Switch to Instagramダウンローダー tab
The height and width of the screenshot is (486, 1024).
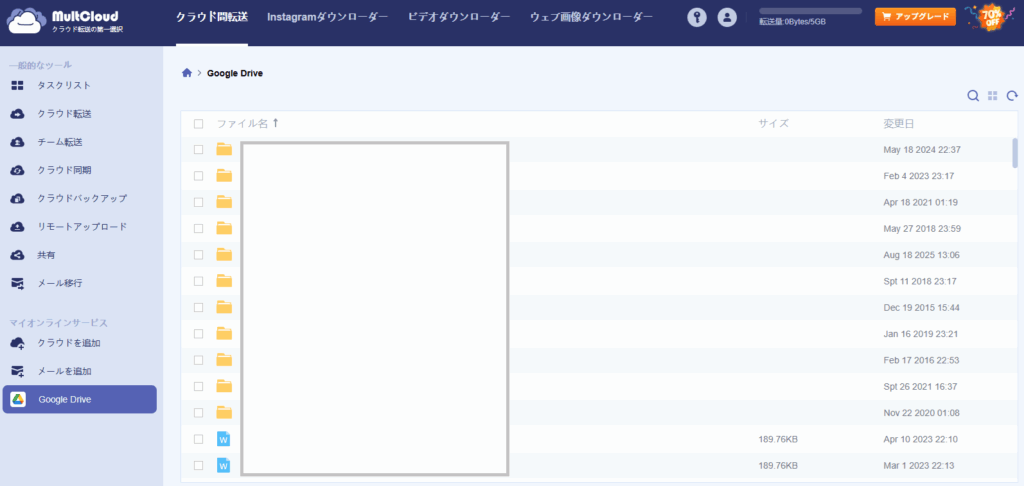pos(327,17)
